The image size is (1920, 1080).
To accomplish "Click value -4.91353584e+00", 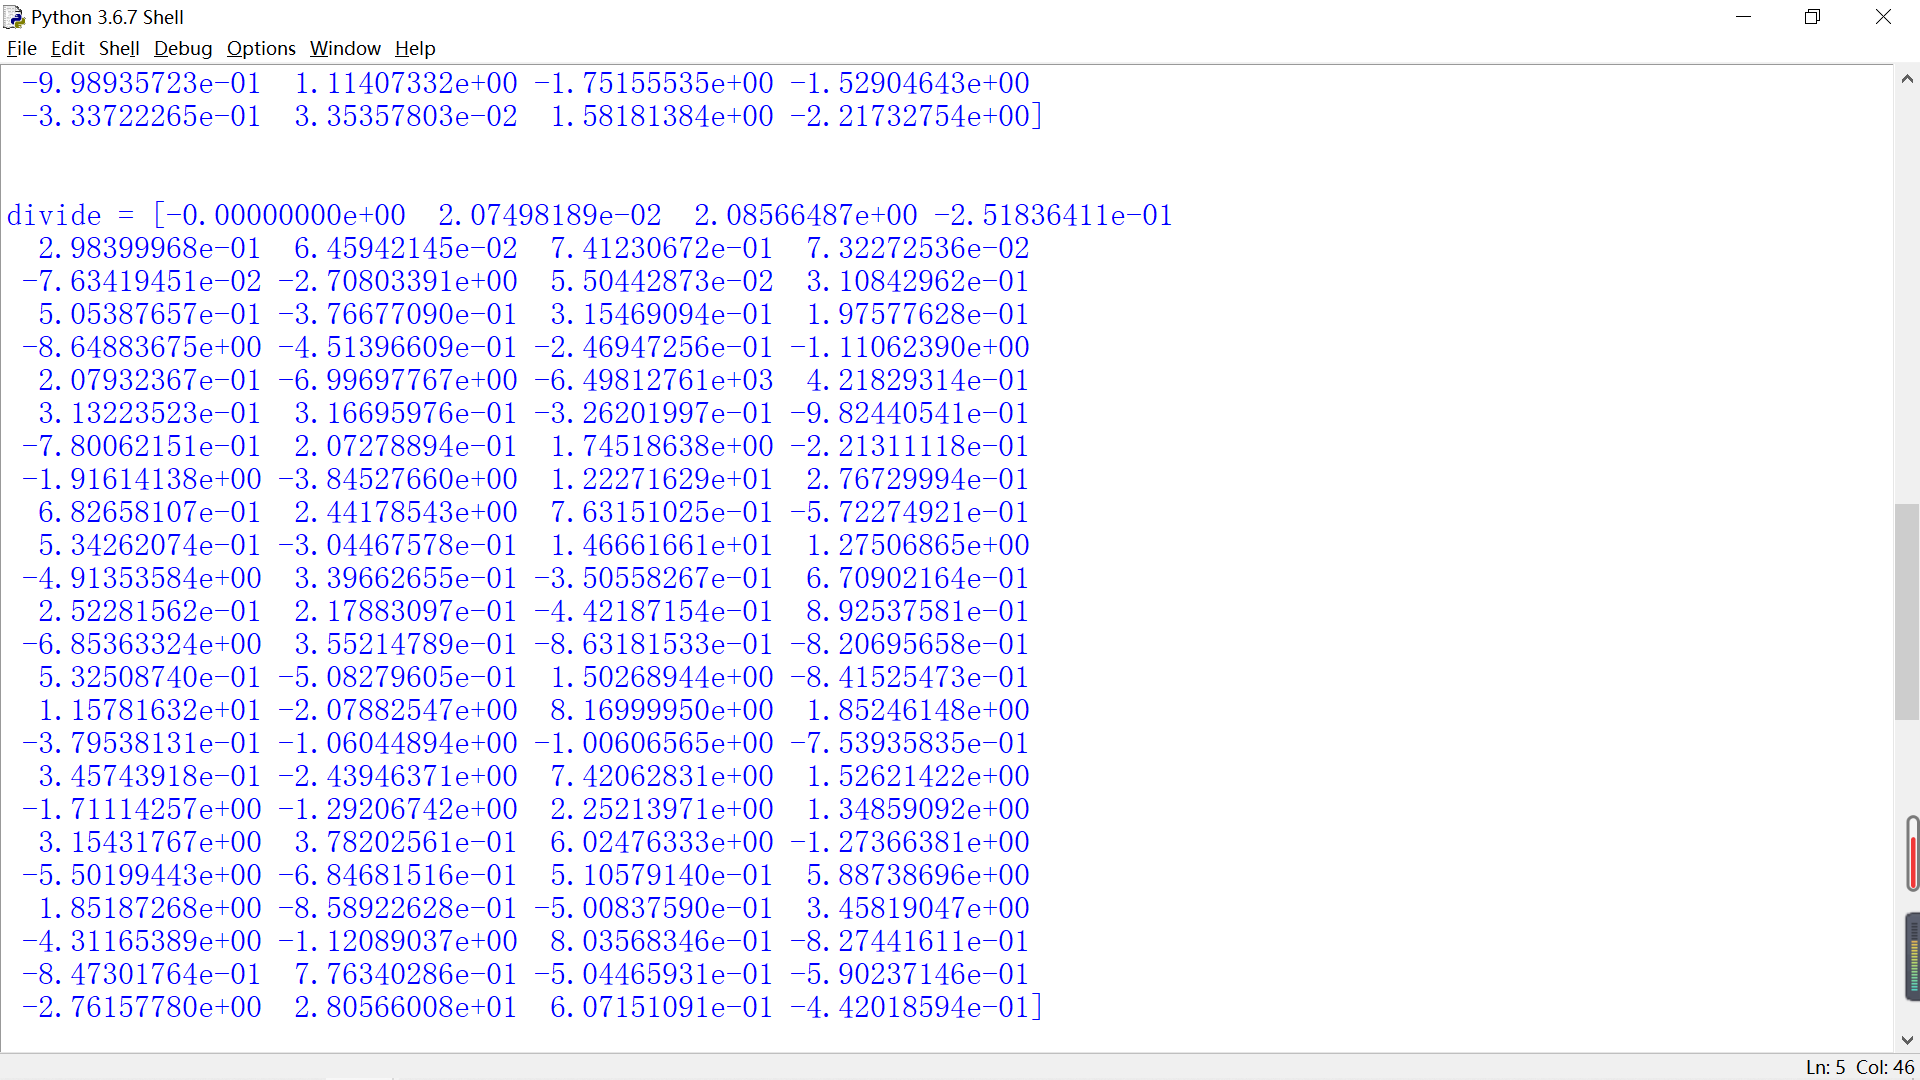I will click(x=142, y=578).
